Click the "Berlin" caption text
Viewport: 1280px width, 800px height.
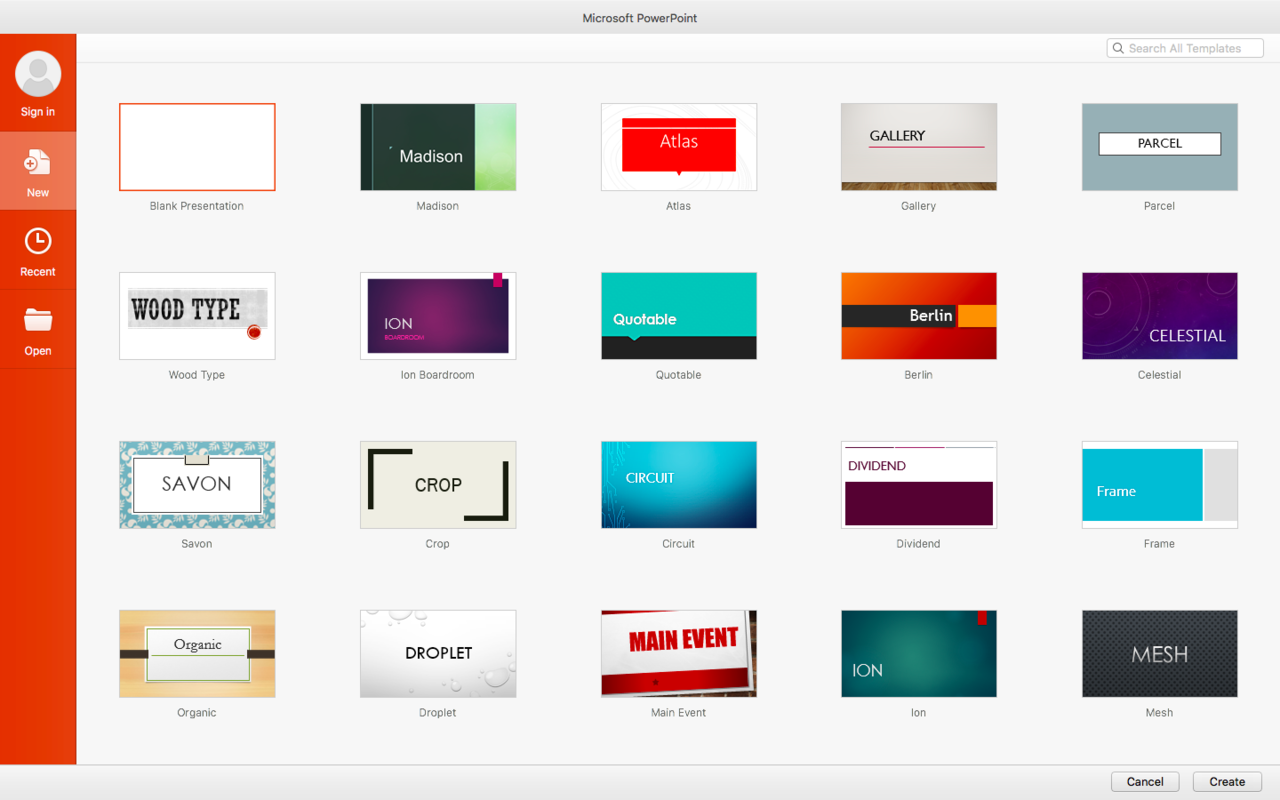coord(919,375)
